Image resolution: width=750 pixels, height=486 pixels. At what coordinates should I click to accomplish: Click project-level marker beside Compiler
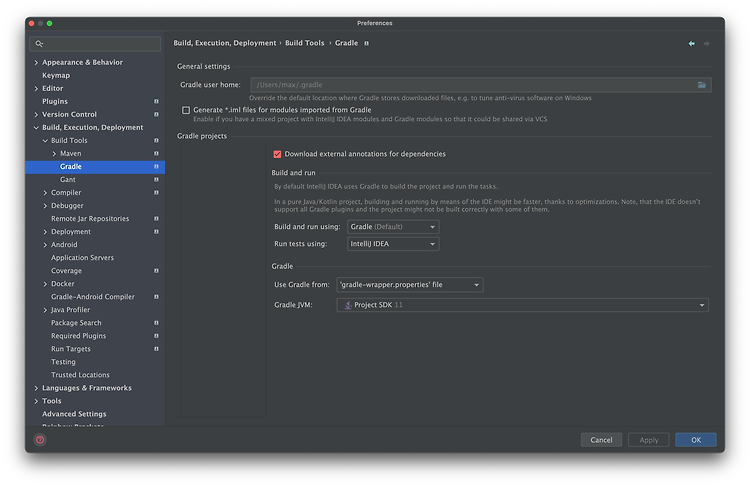click(156, 192)
